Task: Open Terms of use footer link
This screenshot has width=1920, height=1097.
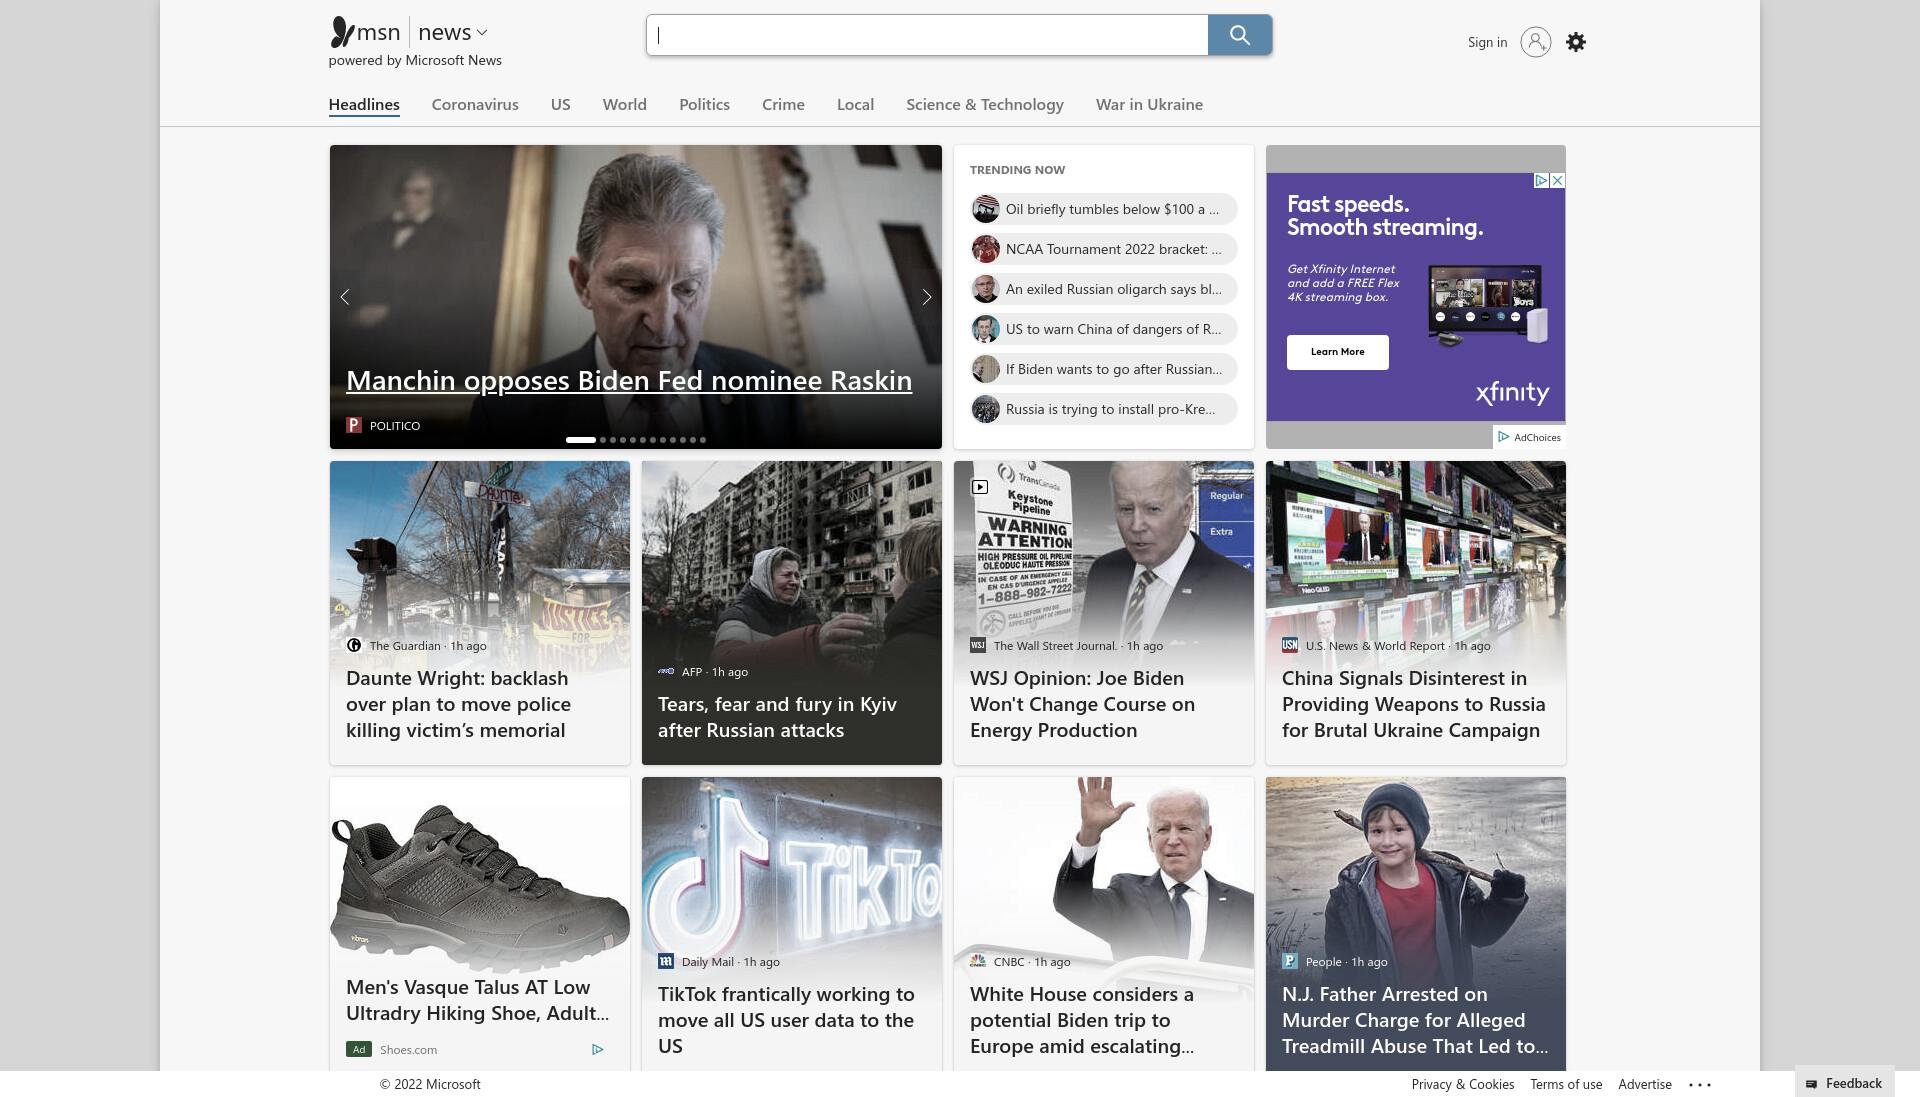Action: point(1565,1085)
